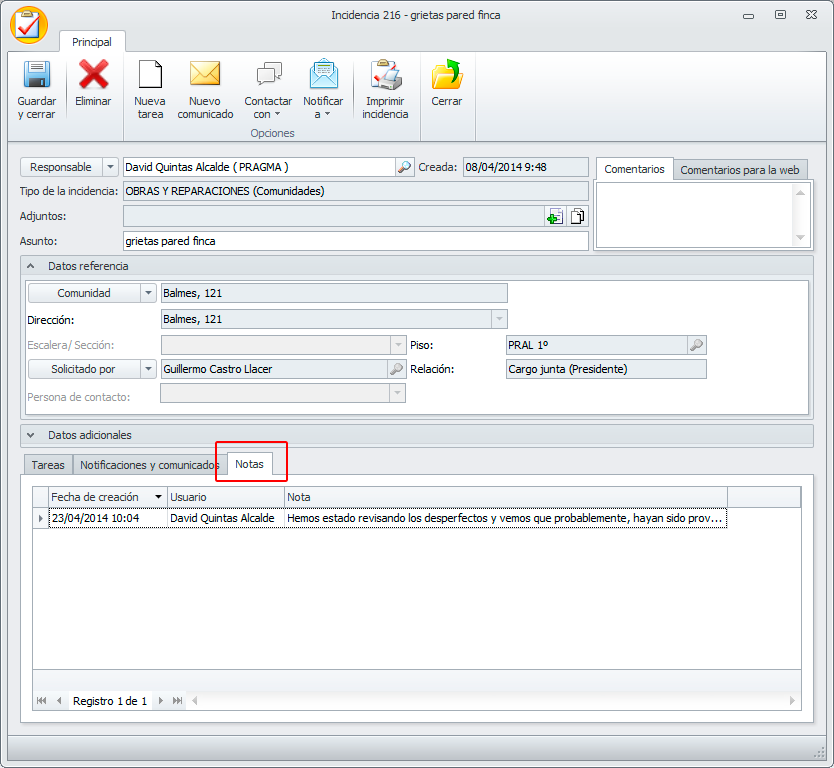Minimize the Incidencia 216 window

(x=748, y=15)
